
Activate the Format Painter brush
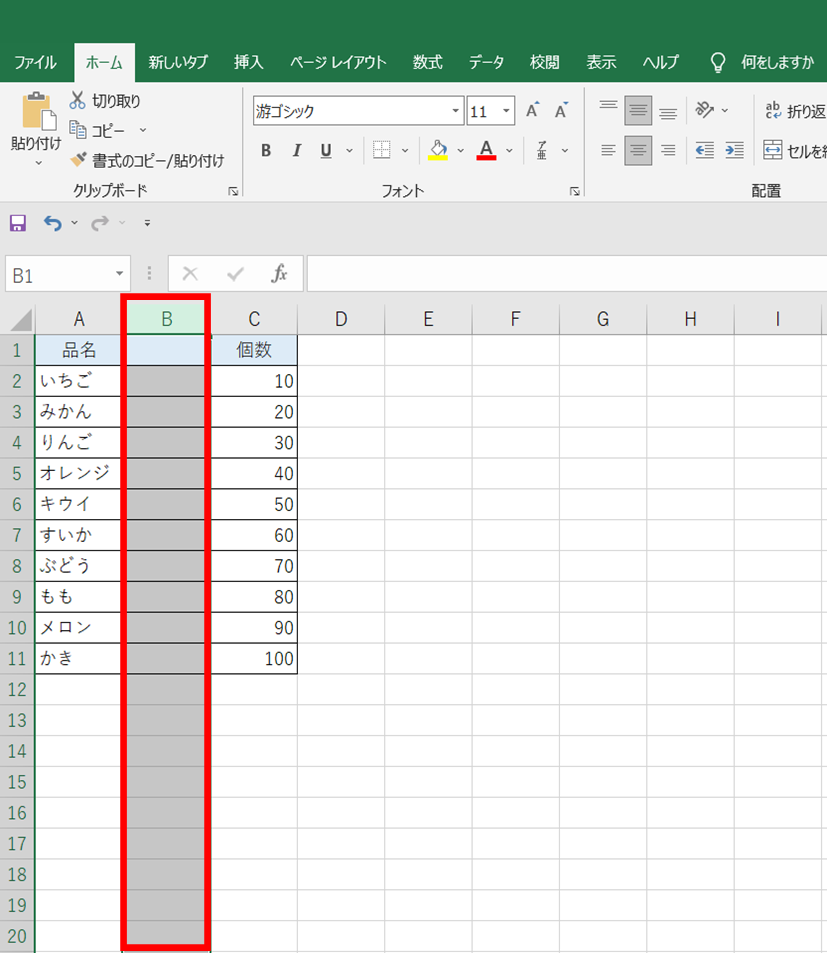78,160
